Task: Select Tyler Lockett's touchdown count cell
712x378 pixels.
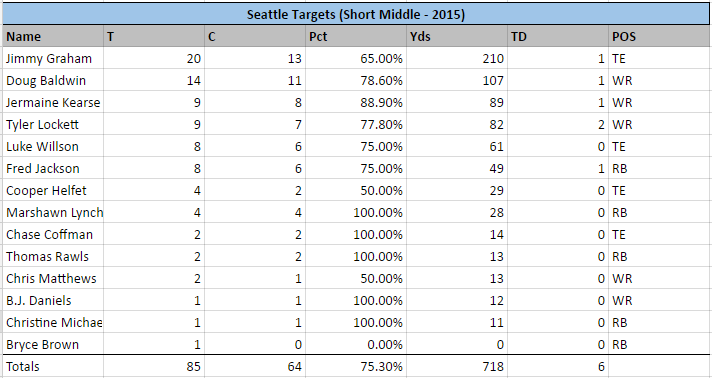Action: 558,124
